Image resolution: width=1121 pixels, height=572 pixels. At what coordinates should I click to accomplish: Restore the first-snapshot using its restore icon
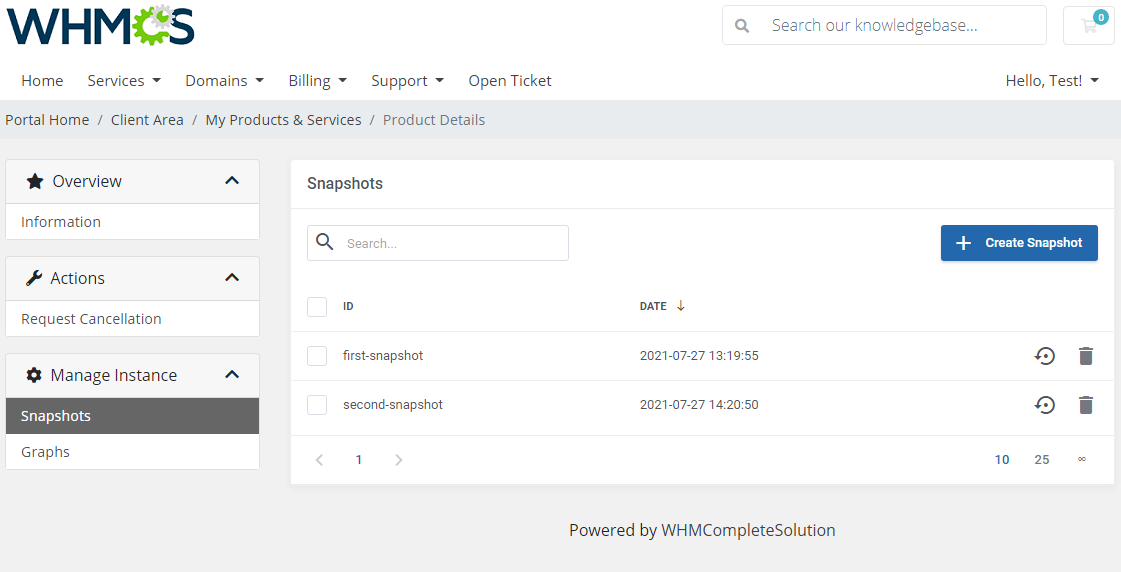[1045, 355]
